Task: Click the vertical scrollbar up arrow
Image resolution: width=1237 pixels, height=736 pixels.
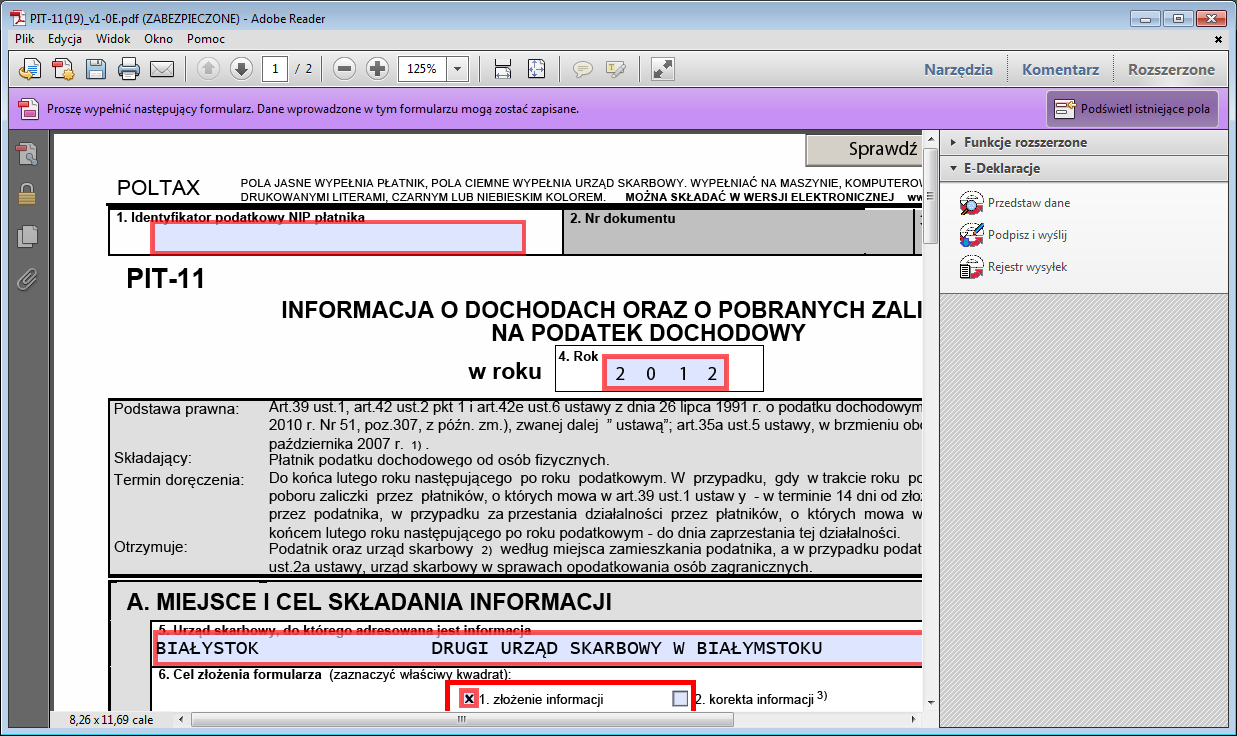Action: (929, 137)
